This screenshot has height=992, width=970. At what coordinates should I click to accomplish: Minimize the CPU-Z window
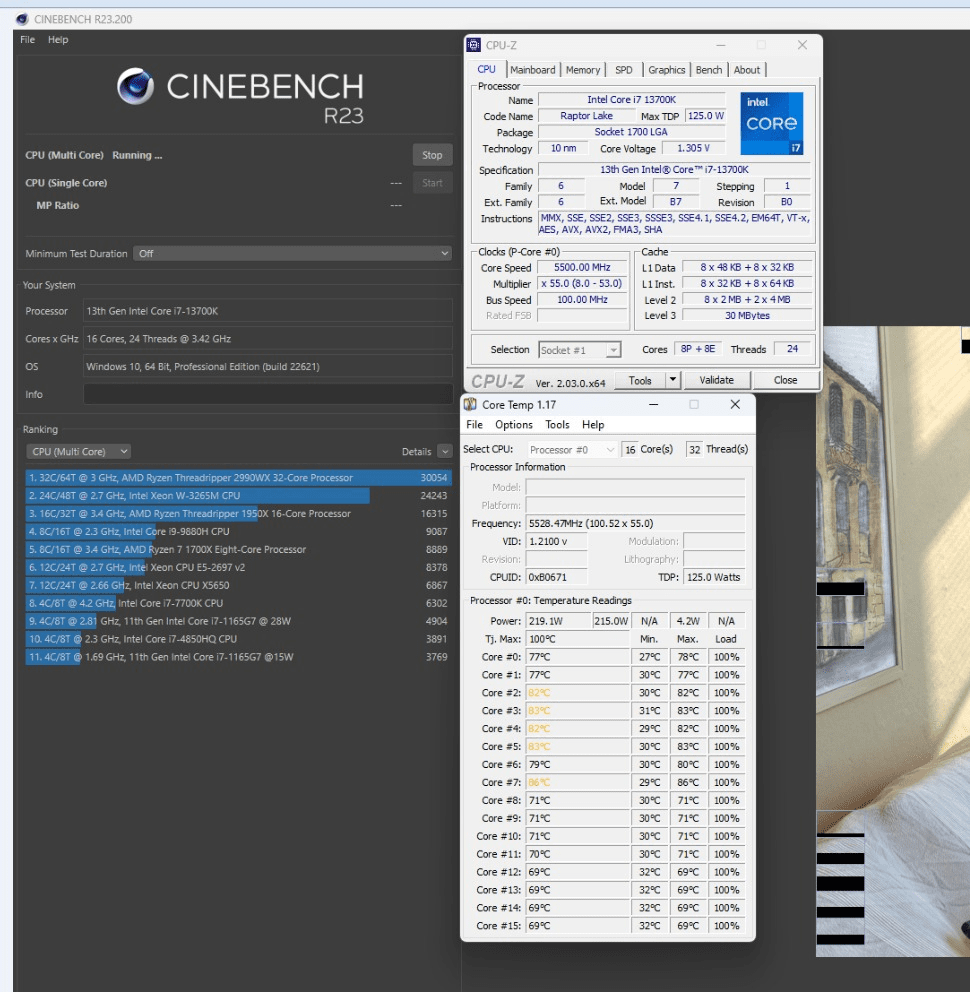click(721, 45)
